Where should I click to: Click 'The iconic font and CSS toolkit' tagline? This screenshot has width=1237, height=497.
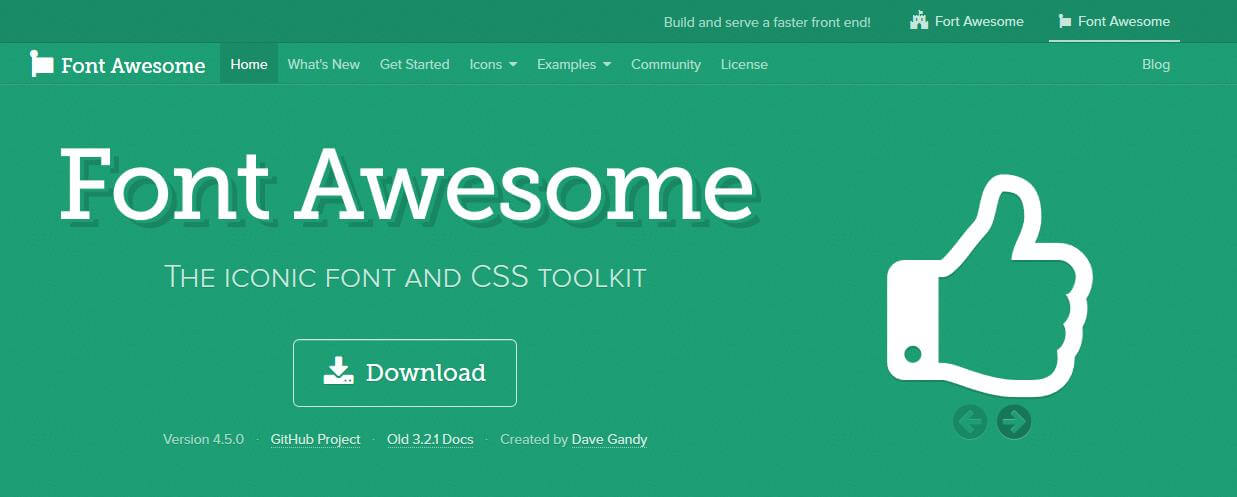[406, 277]
